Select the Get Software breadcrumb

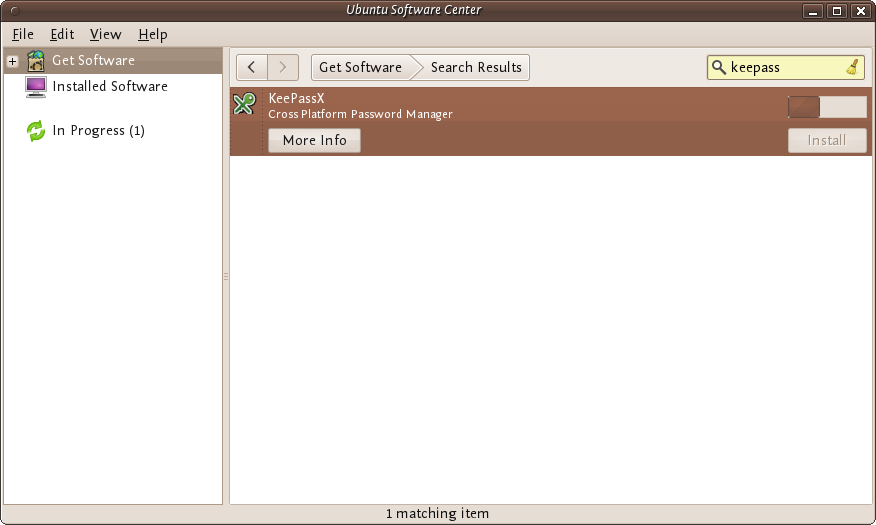click(360, 67)
